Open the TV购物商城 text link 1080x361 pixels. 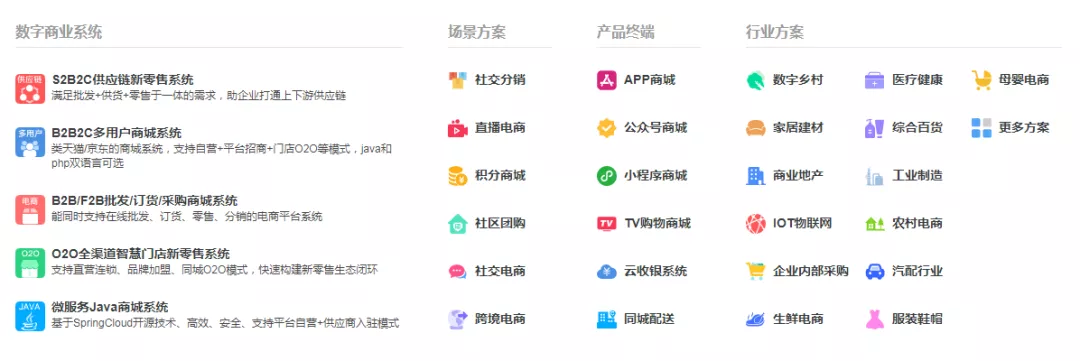657,223
